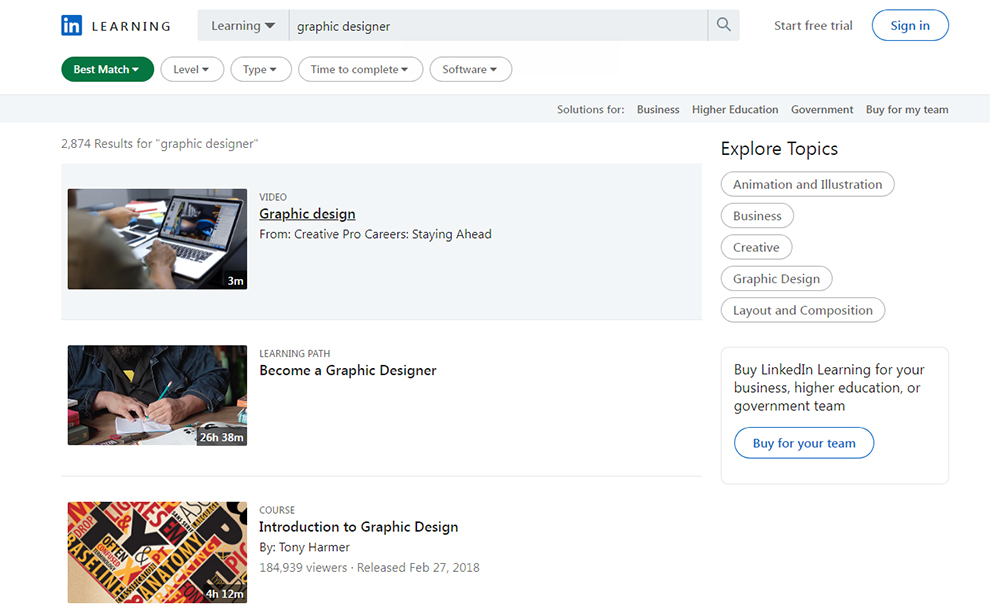Open the Best Match sort dropdown
The width and height of the screenshot is (990, 604).
tap(107, 69)
